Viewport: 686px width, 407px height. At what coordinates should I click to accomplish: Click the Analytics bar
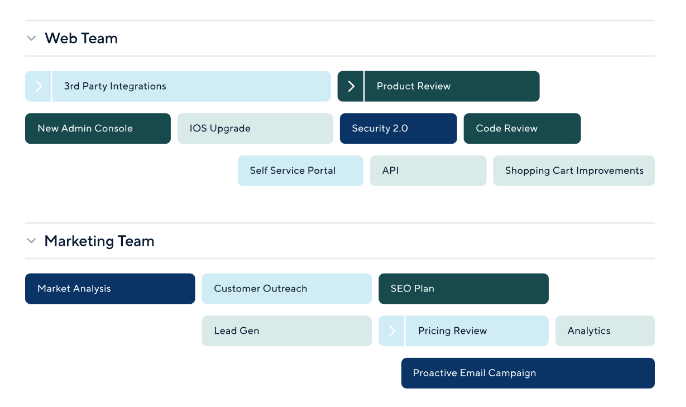point(605,331)
